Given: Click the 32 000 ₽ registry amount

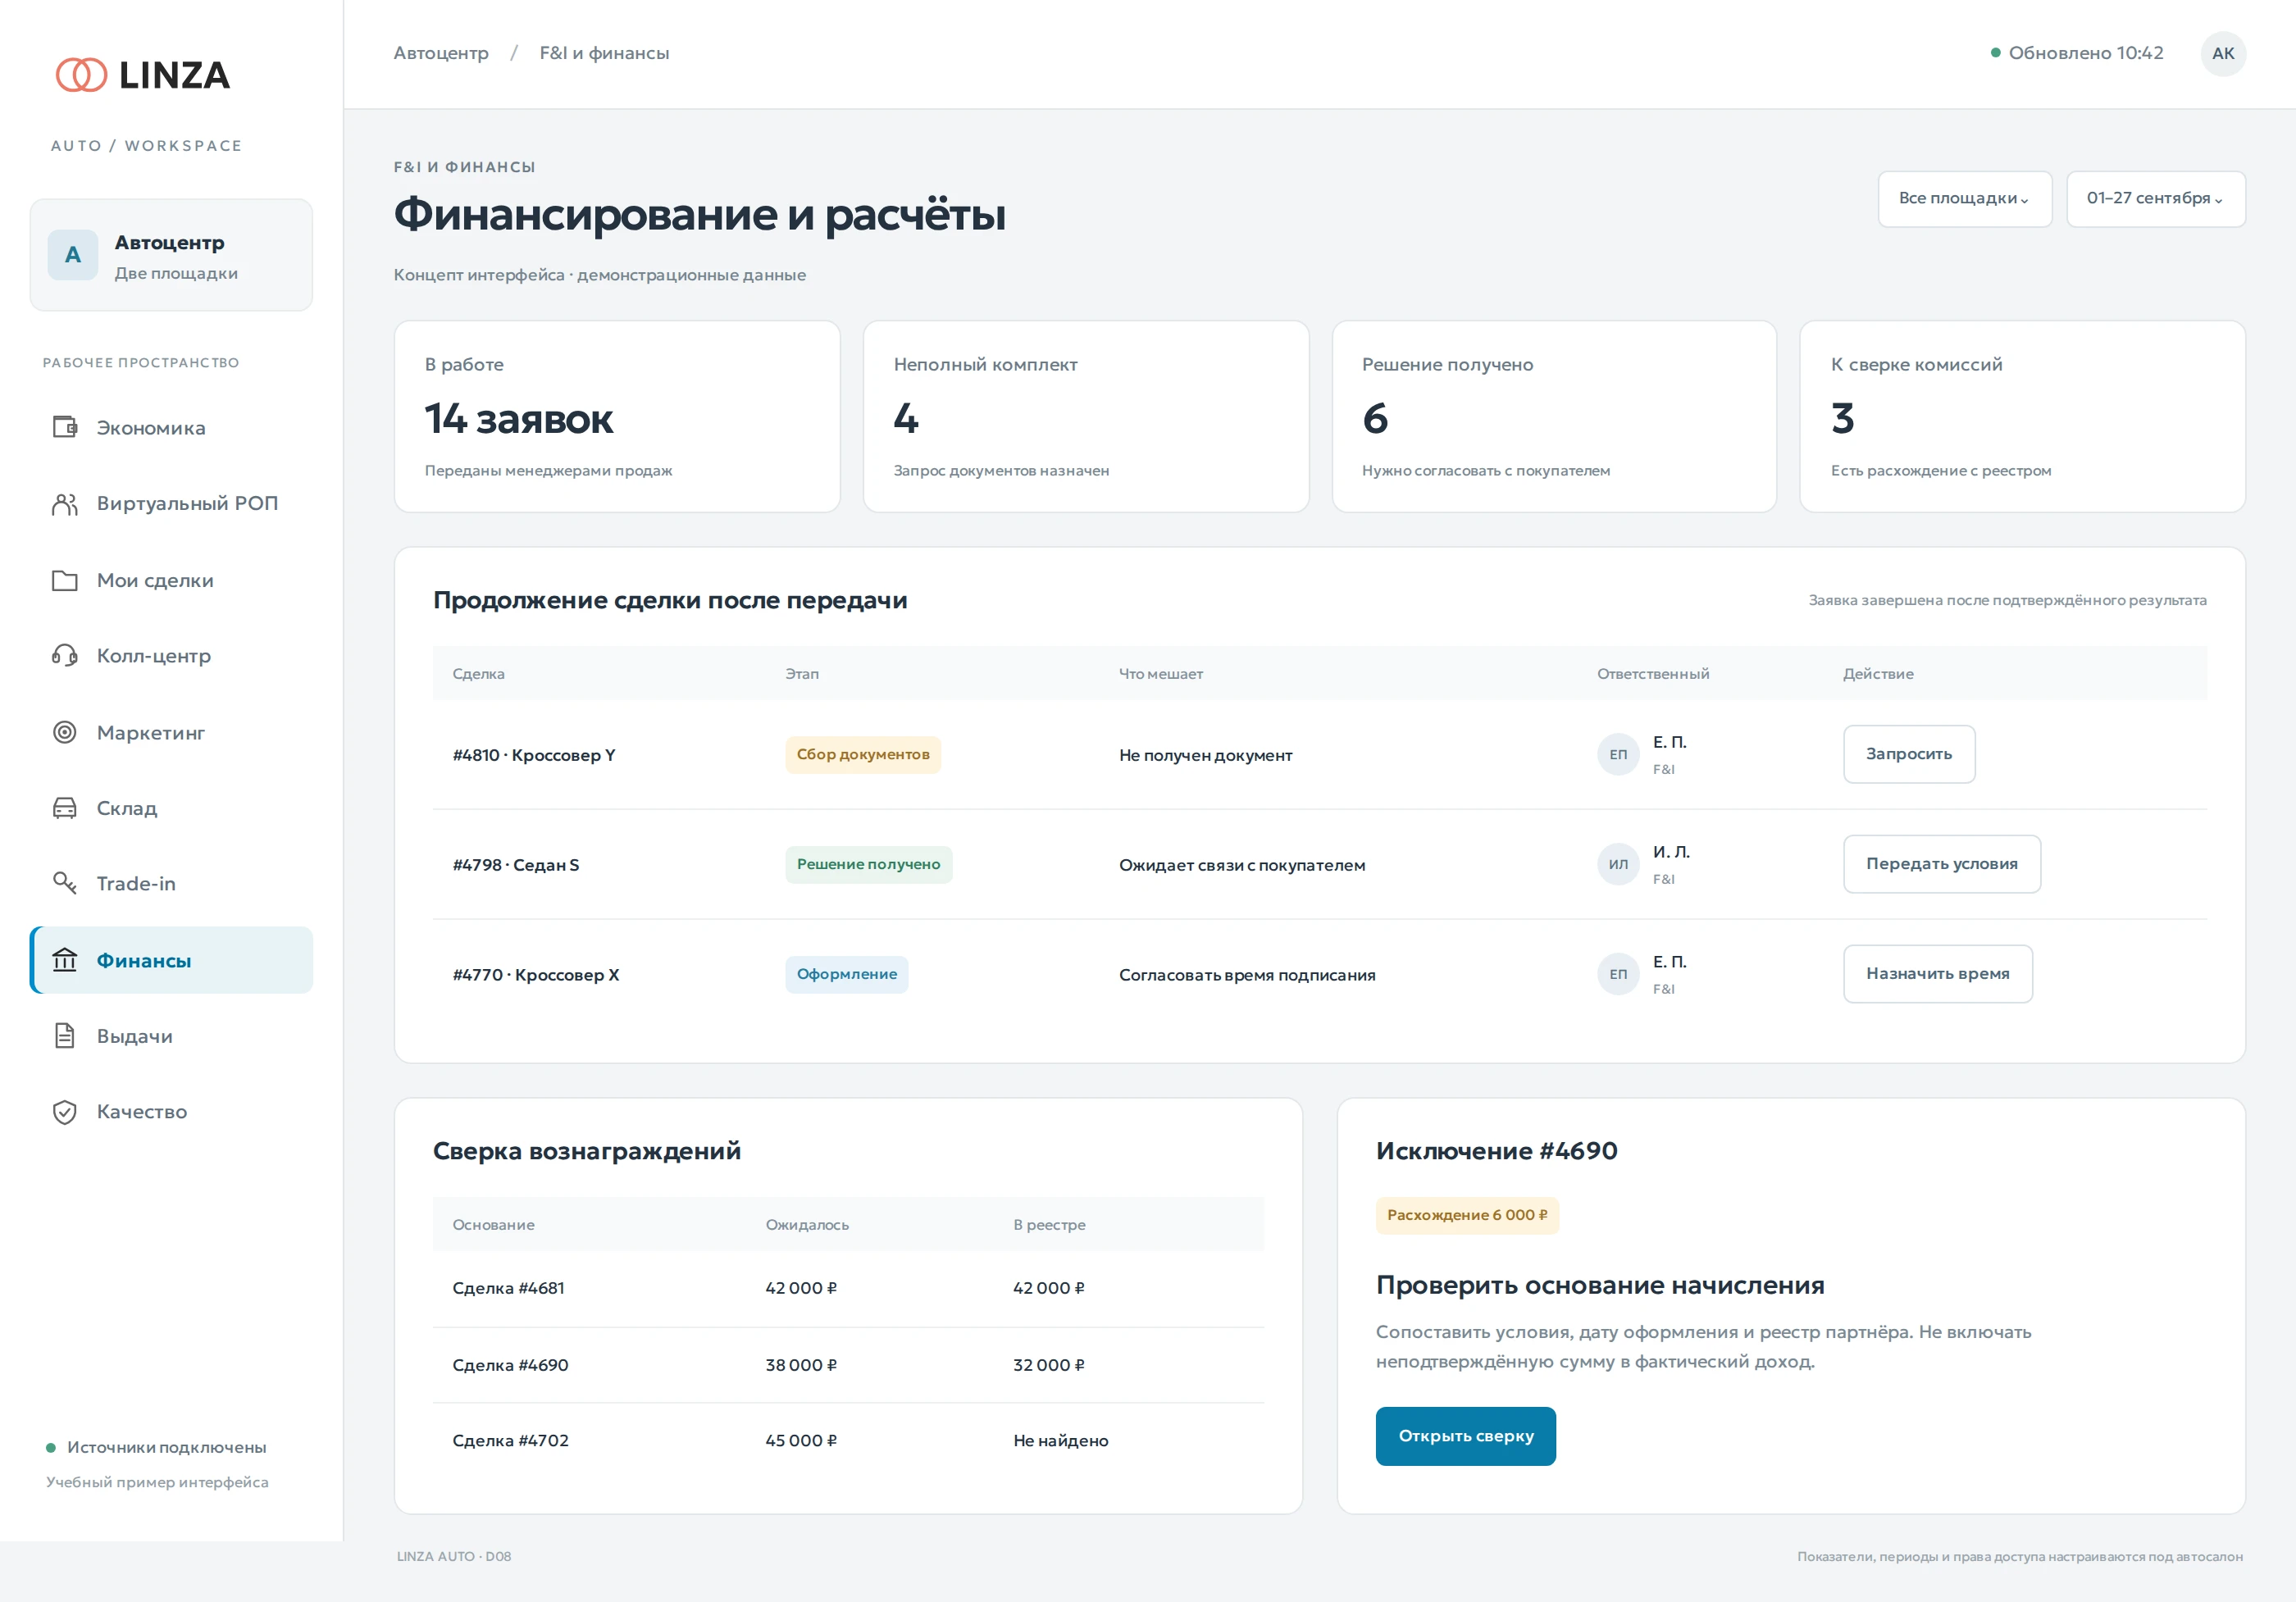Looking at the screenshot, I should (1049, 1366).
